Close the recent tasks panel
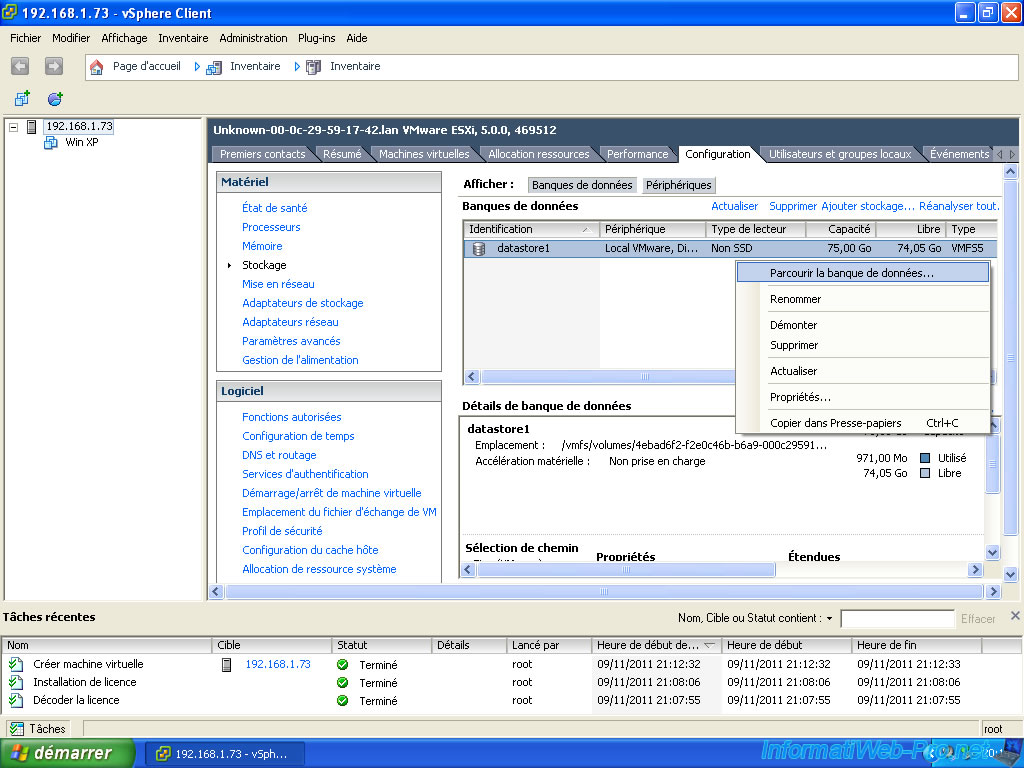This screenshot has width=1024, height=768. [1015, 616]
